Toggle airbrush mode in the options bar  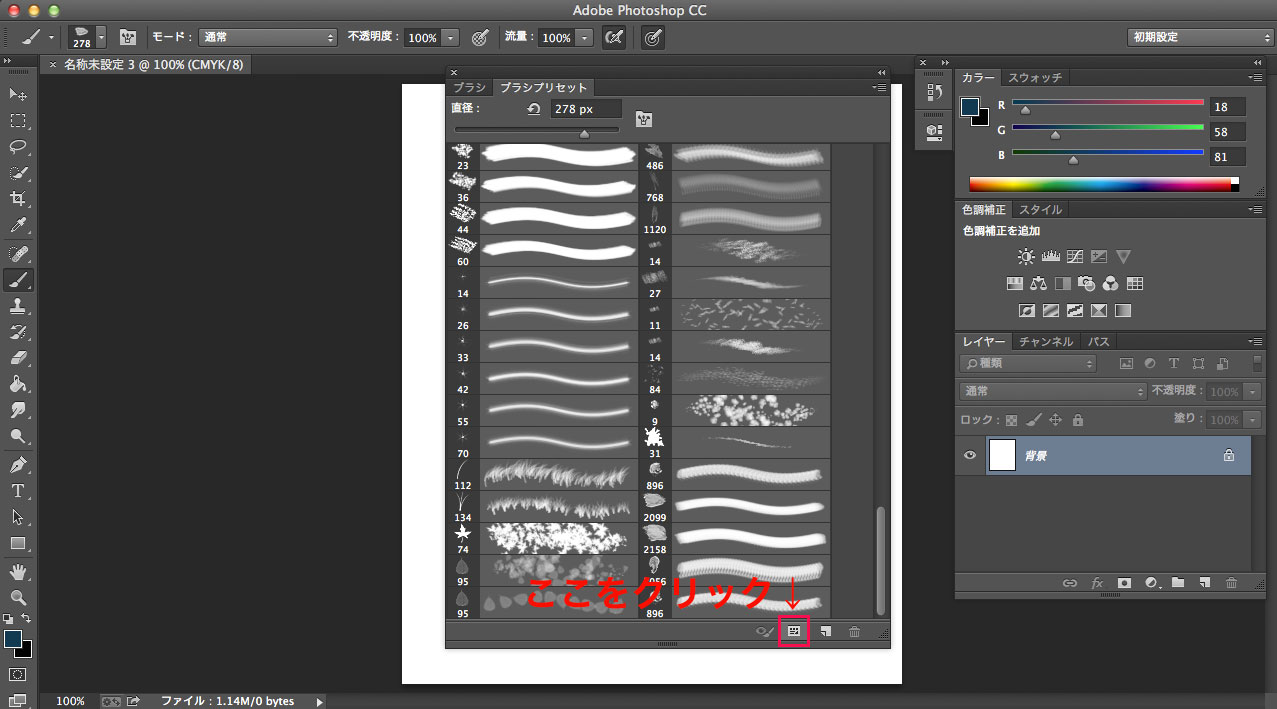614,37
